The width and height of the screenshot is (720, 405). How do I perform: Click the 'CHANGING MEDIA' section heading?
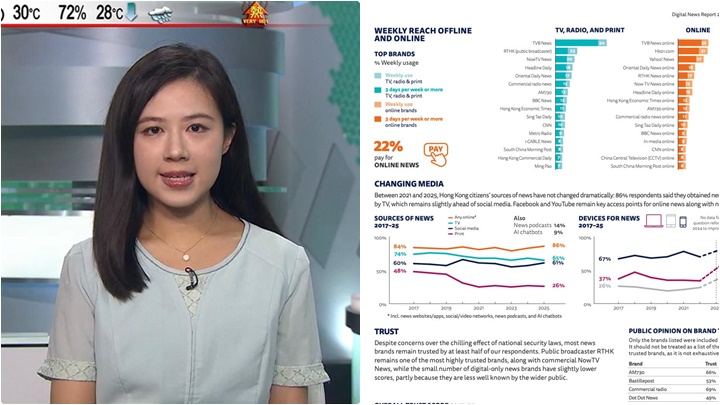click(x=409, y=184)
